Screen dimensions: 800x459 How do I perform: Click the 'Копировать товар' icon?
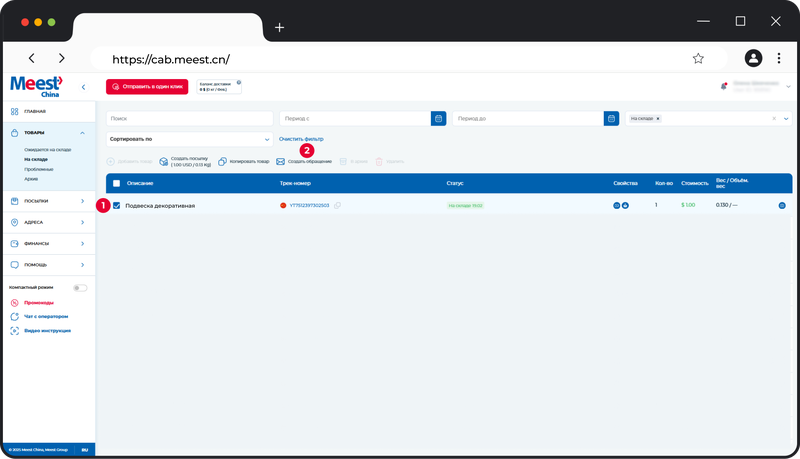222,161
